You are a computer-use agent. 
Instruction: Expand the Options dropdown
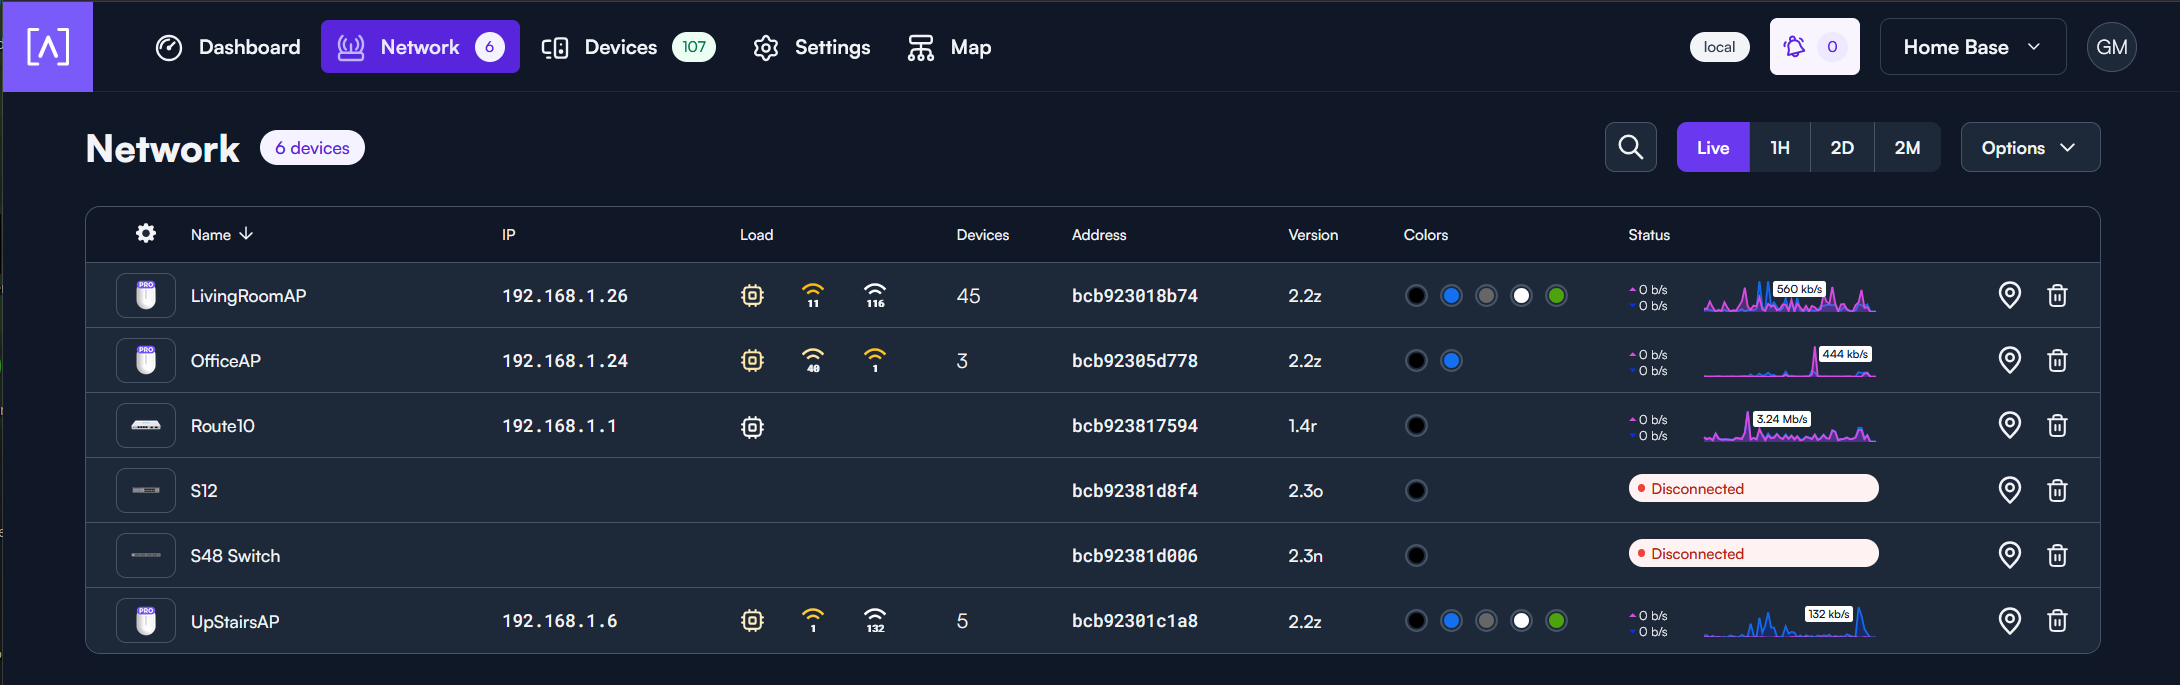point(2029,147)
